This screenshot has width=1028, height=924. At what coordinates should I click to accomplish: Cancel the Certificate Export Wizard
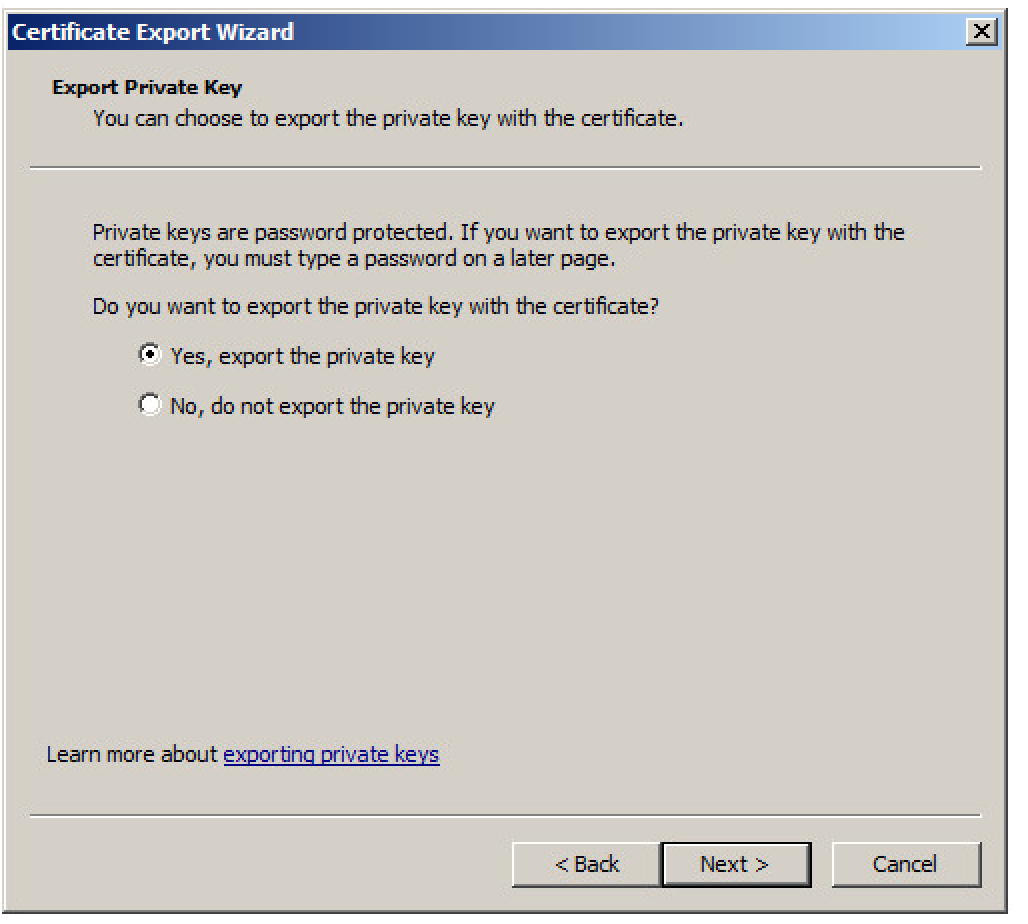click(x=905, y=864)
